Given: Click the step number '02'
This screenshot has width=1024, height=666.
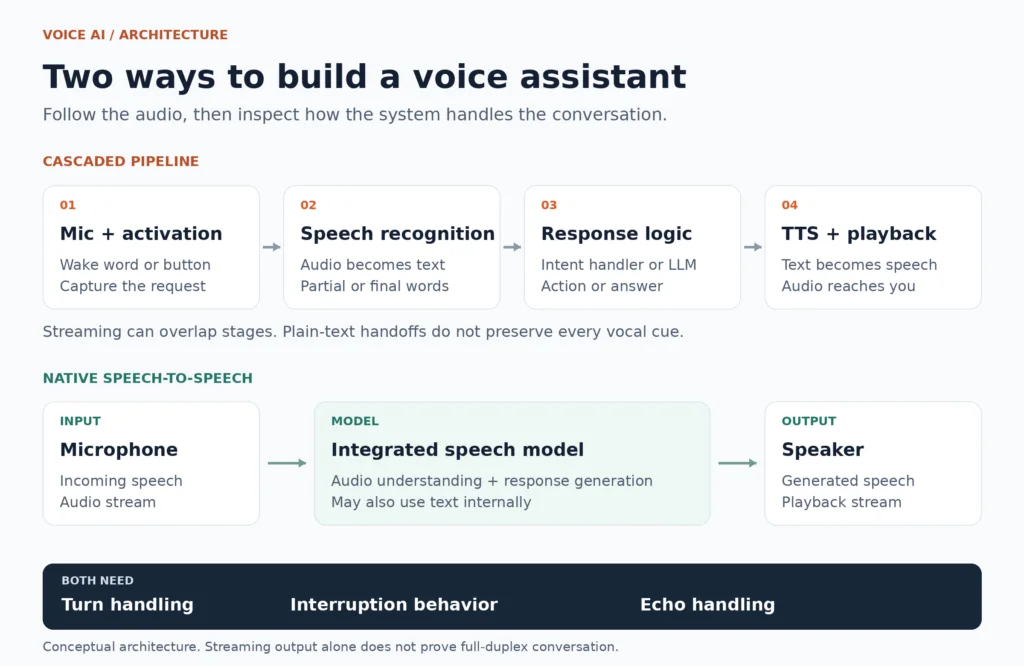Looking at the screenshot, I should [x=308, y=205].
